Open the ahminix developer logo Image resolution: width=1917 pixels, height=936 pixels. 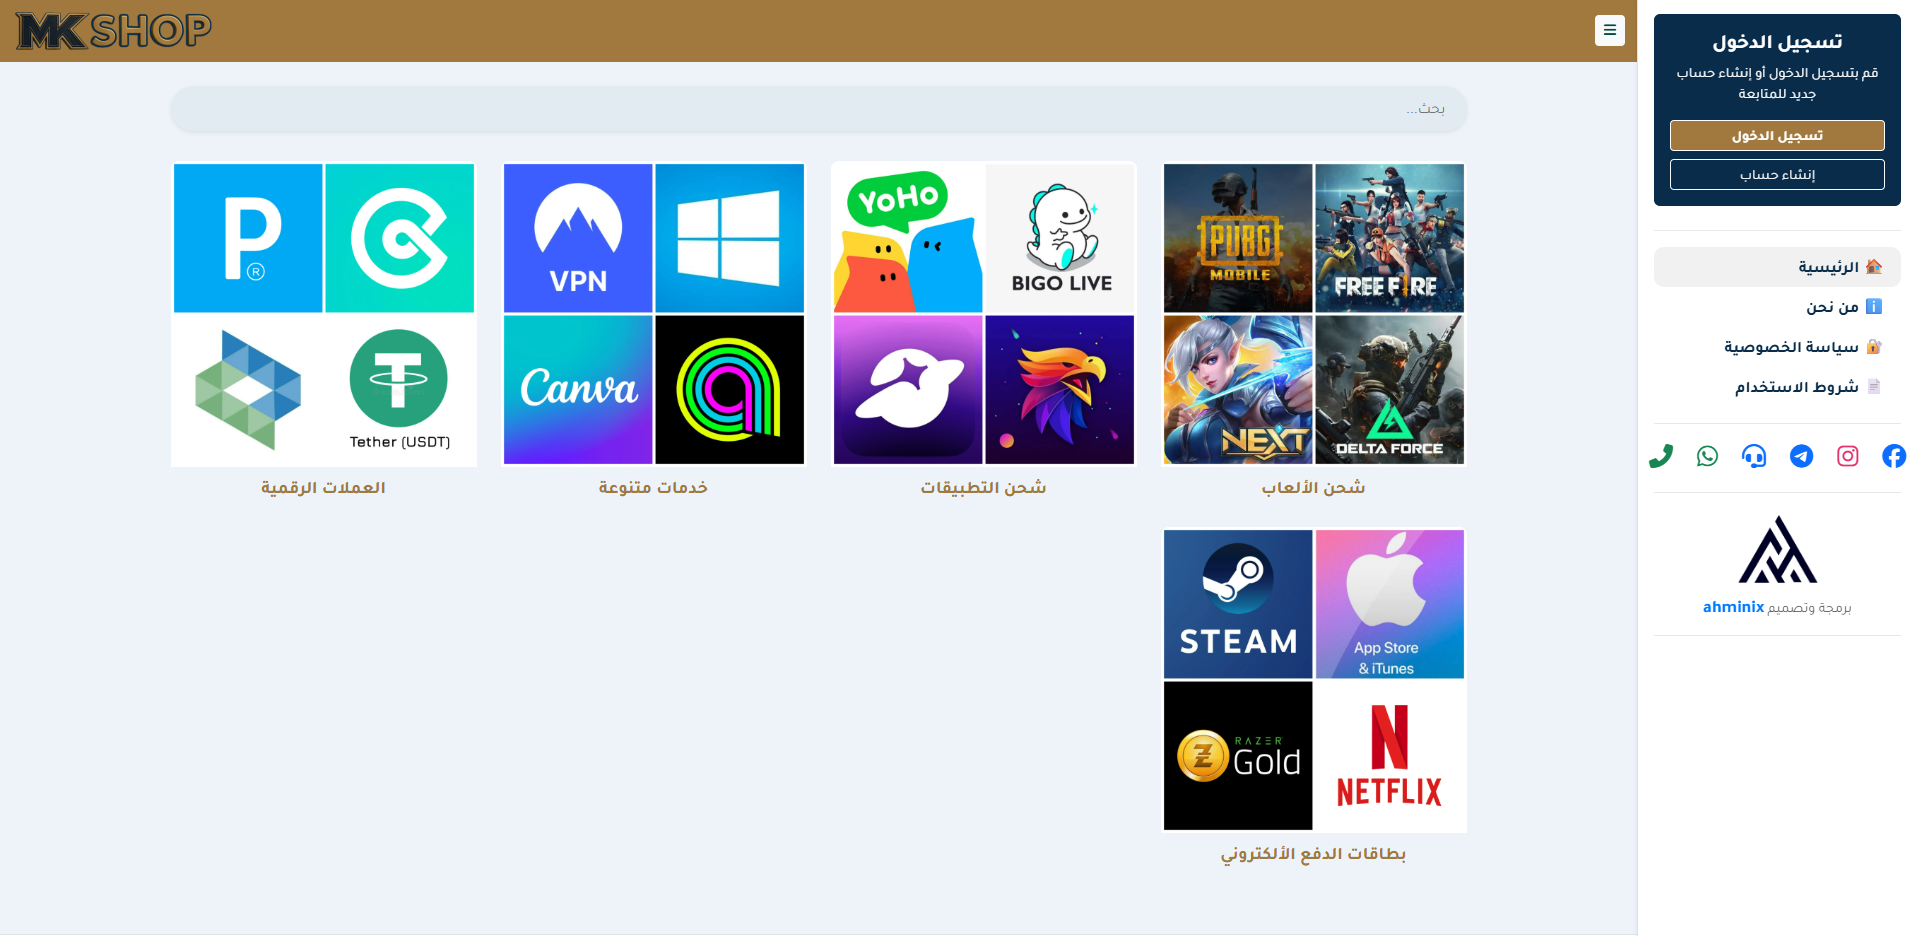(x=1777, y=551)
